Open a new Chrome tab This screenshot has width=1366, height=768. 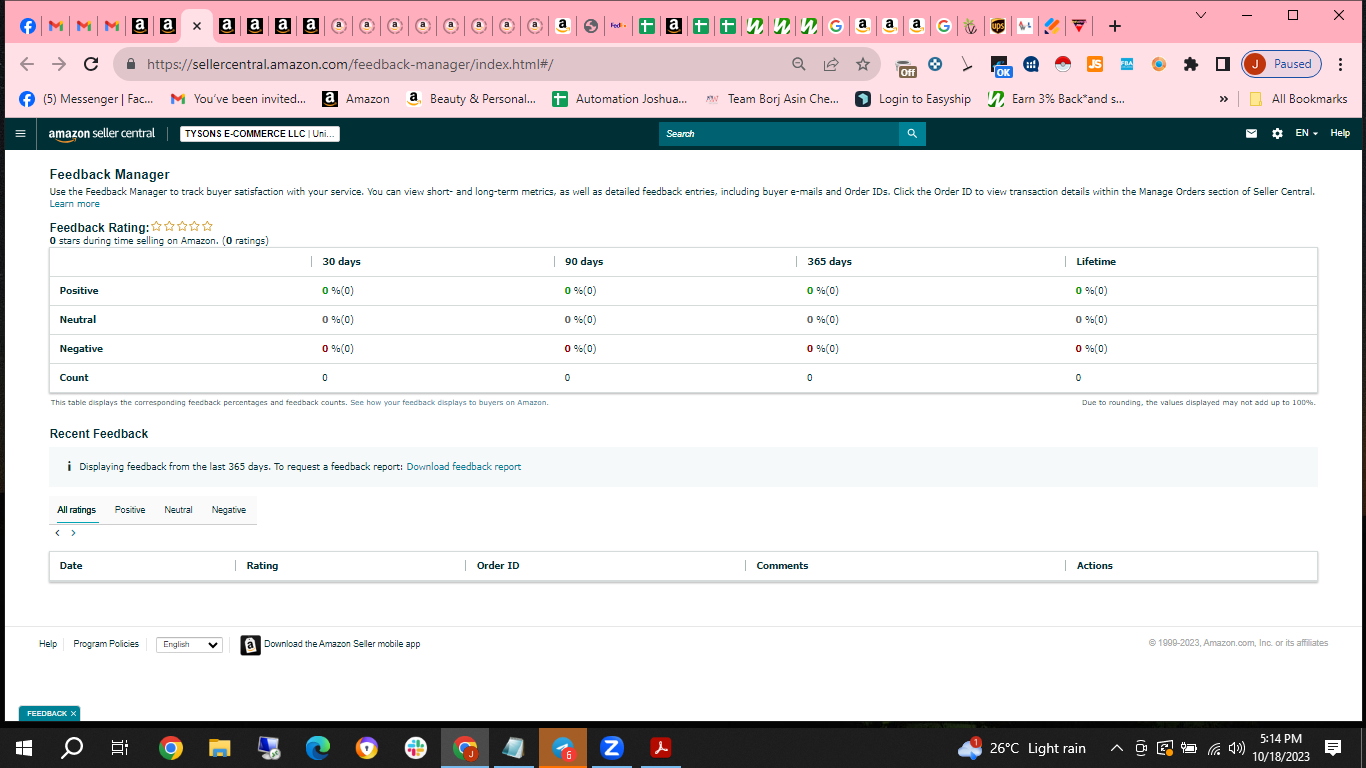[1115, 26]
